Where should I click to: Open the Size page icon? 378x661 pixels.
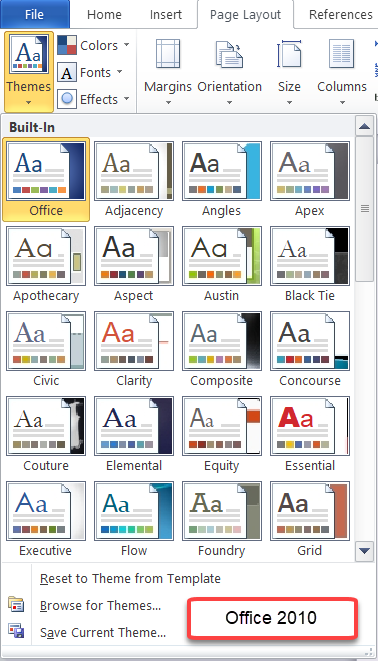coord(289,54)
